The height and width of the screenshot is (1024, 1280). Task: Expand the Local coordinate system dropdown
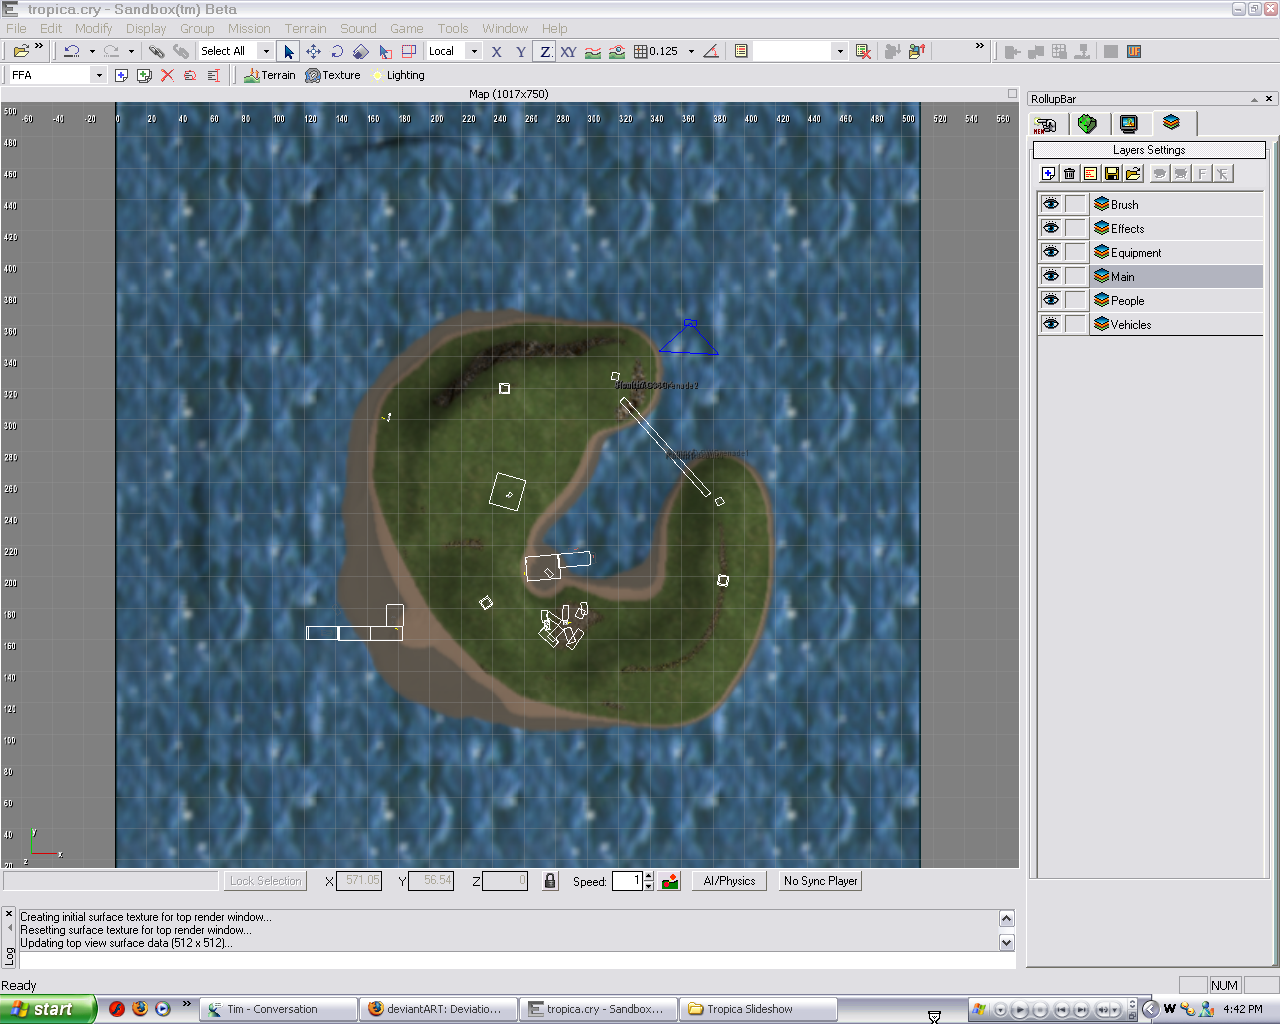pyautogui.click(x=474, y=51)
